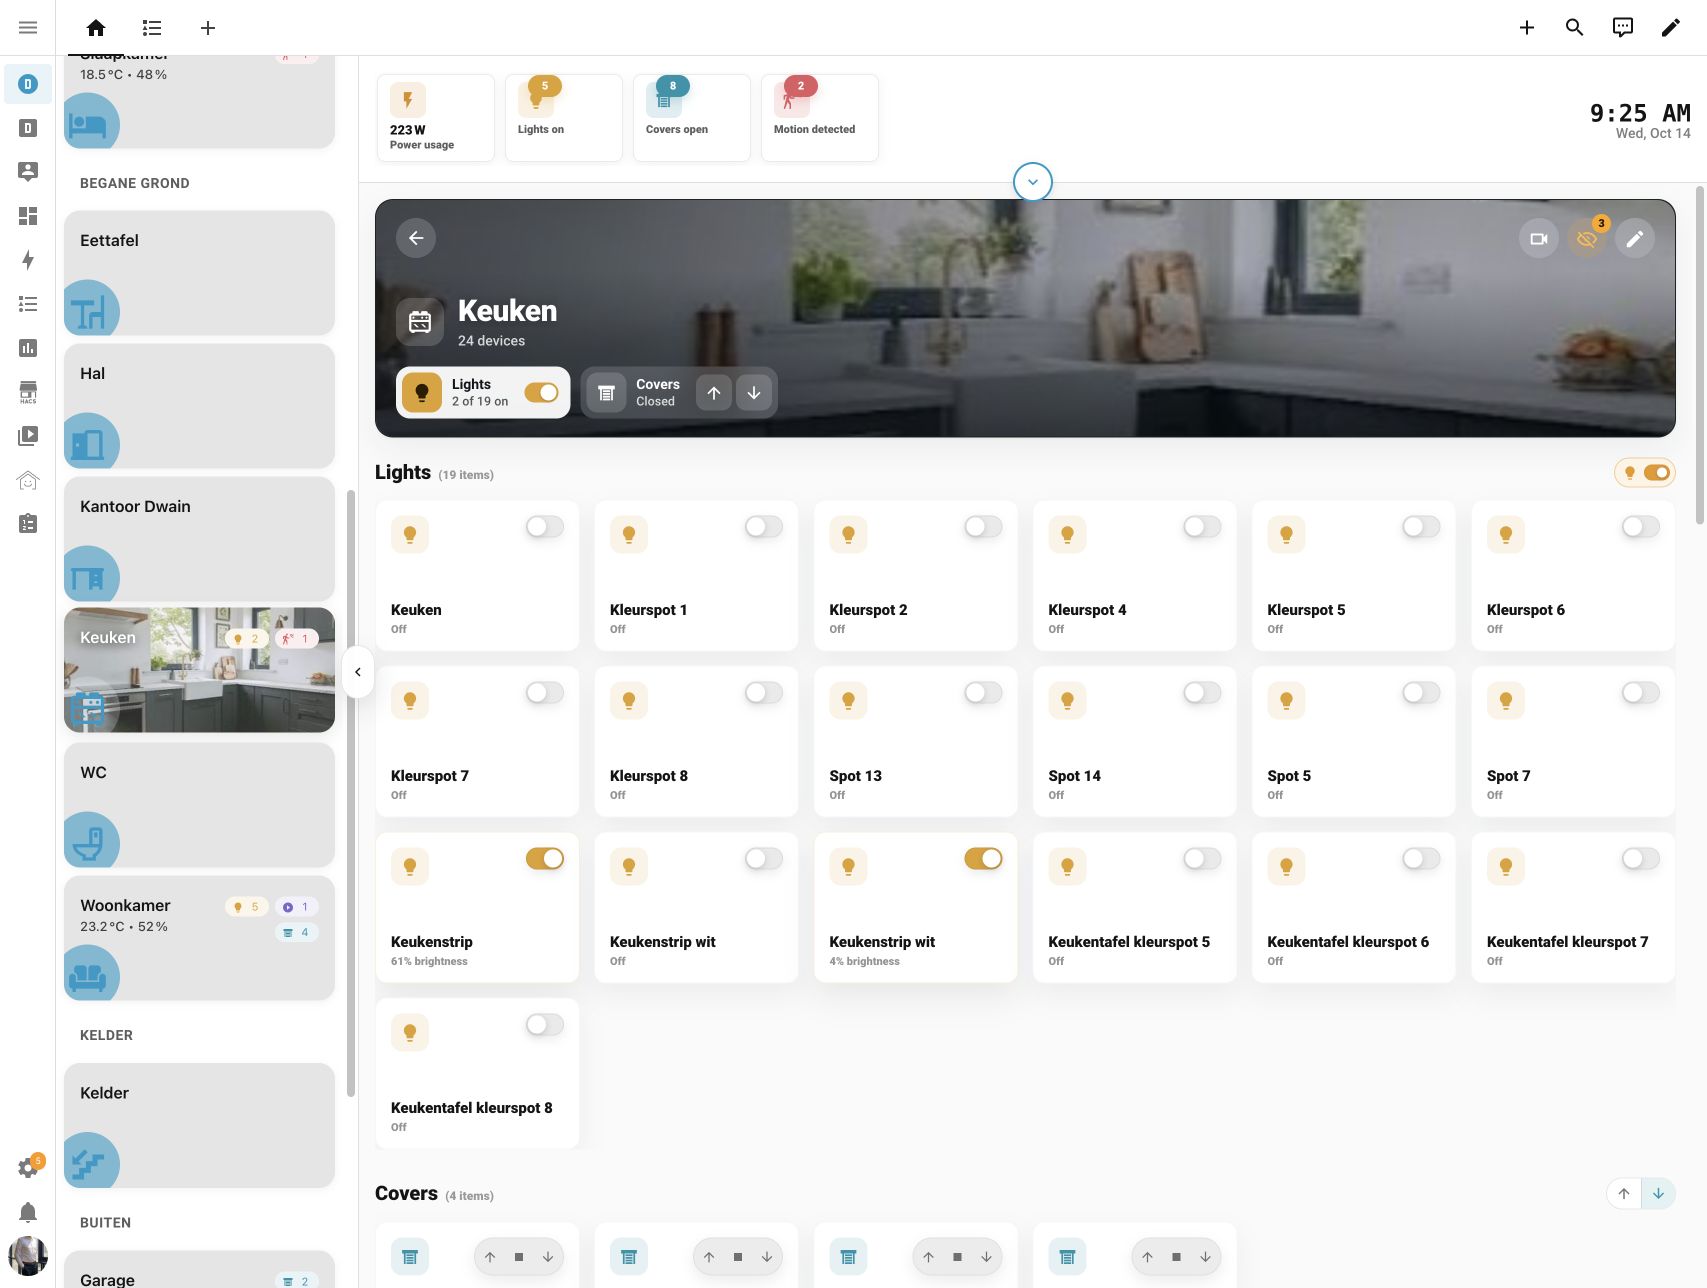Image resolution: width=1707 pixels, height=1288 pixels.
Task: Open the assistant chat icon
Action: (1622, 28)
